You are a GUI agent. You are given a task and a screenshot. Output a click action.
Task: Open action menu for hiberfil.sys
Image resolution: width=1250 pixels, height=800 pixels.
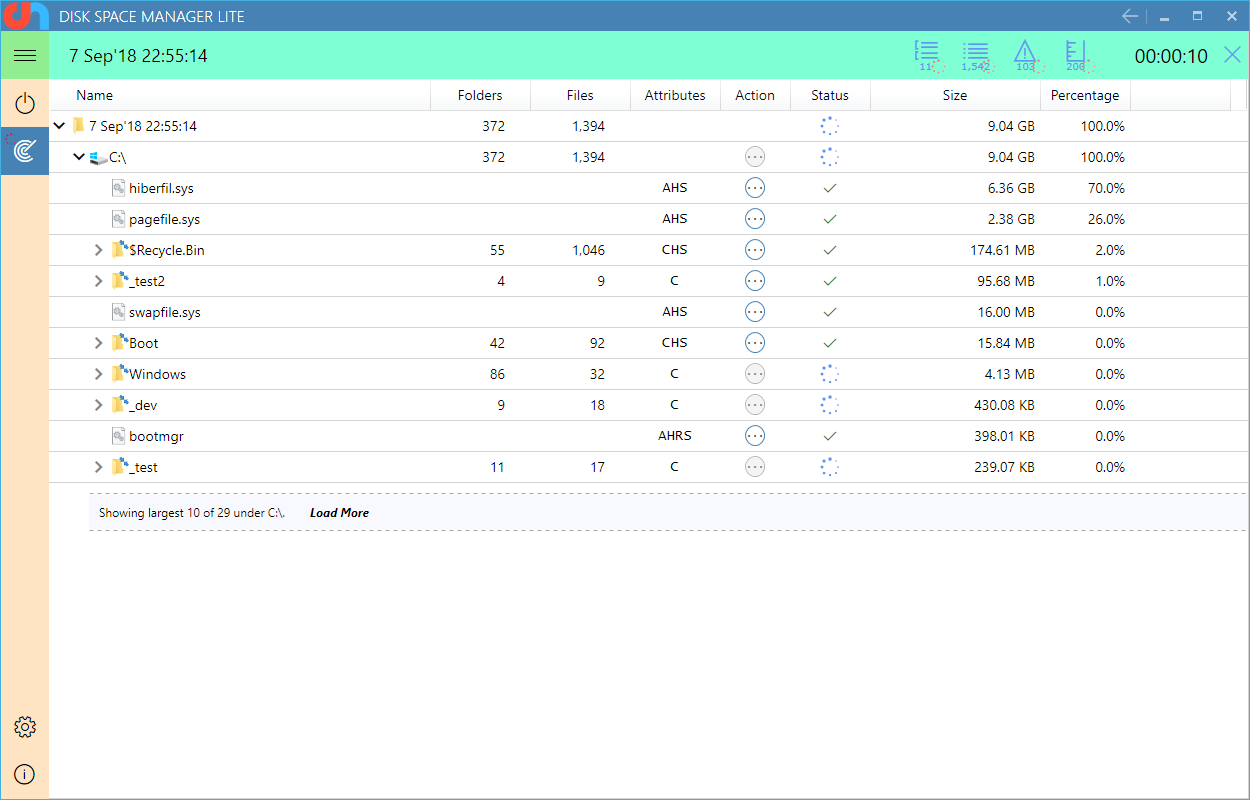755,188
